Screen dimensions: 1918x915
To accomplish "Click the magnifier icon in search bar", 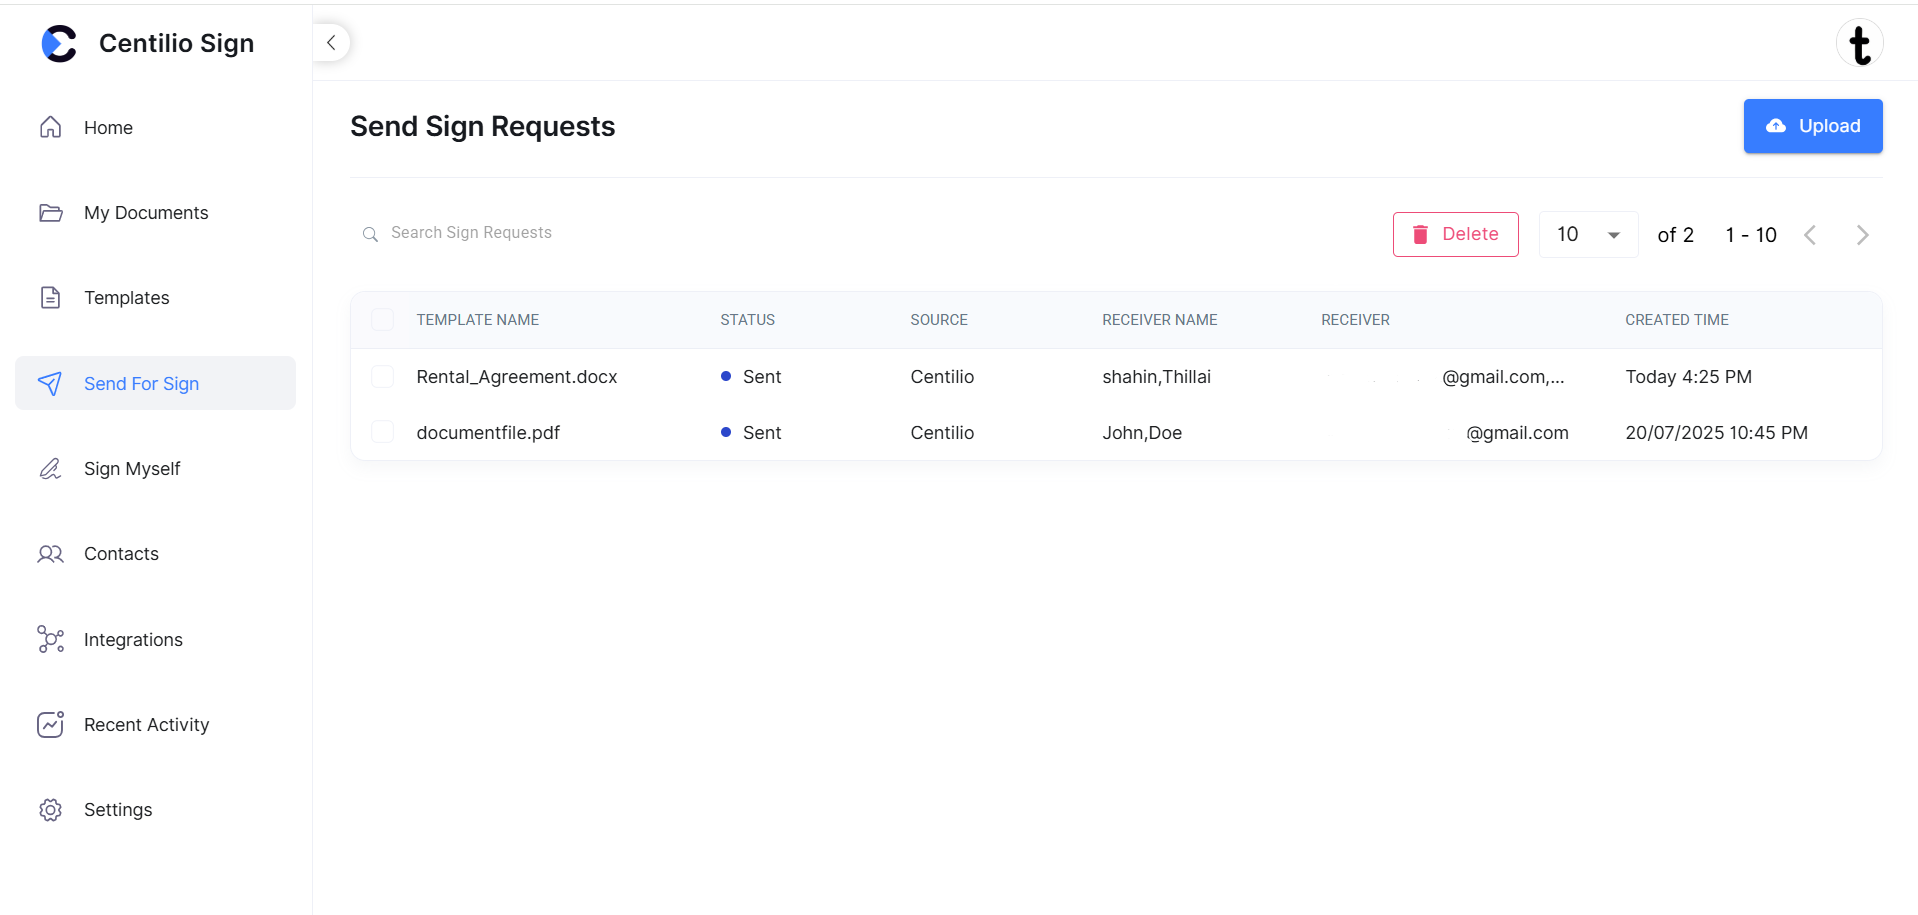I will 371,234.
